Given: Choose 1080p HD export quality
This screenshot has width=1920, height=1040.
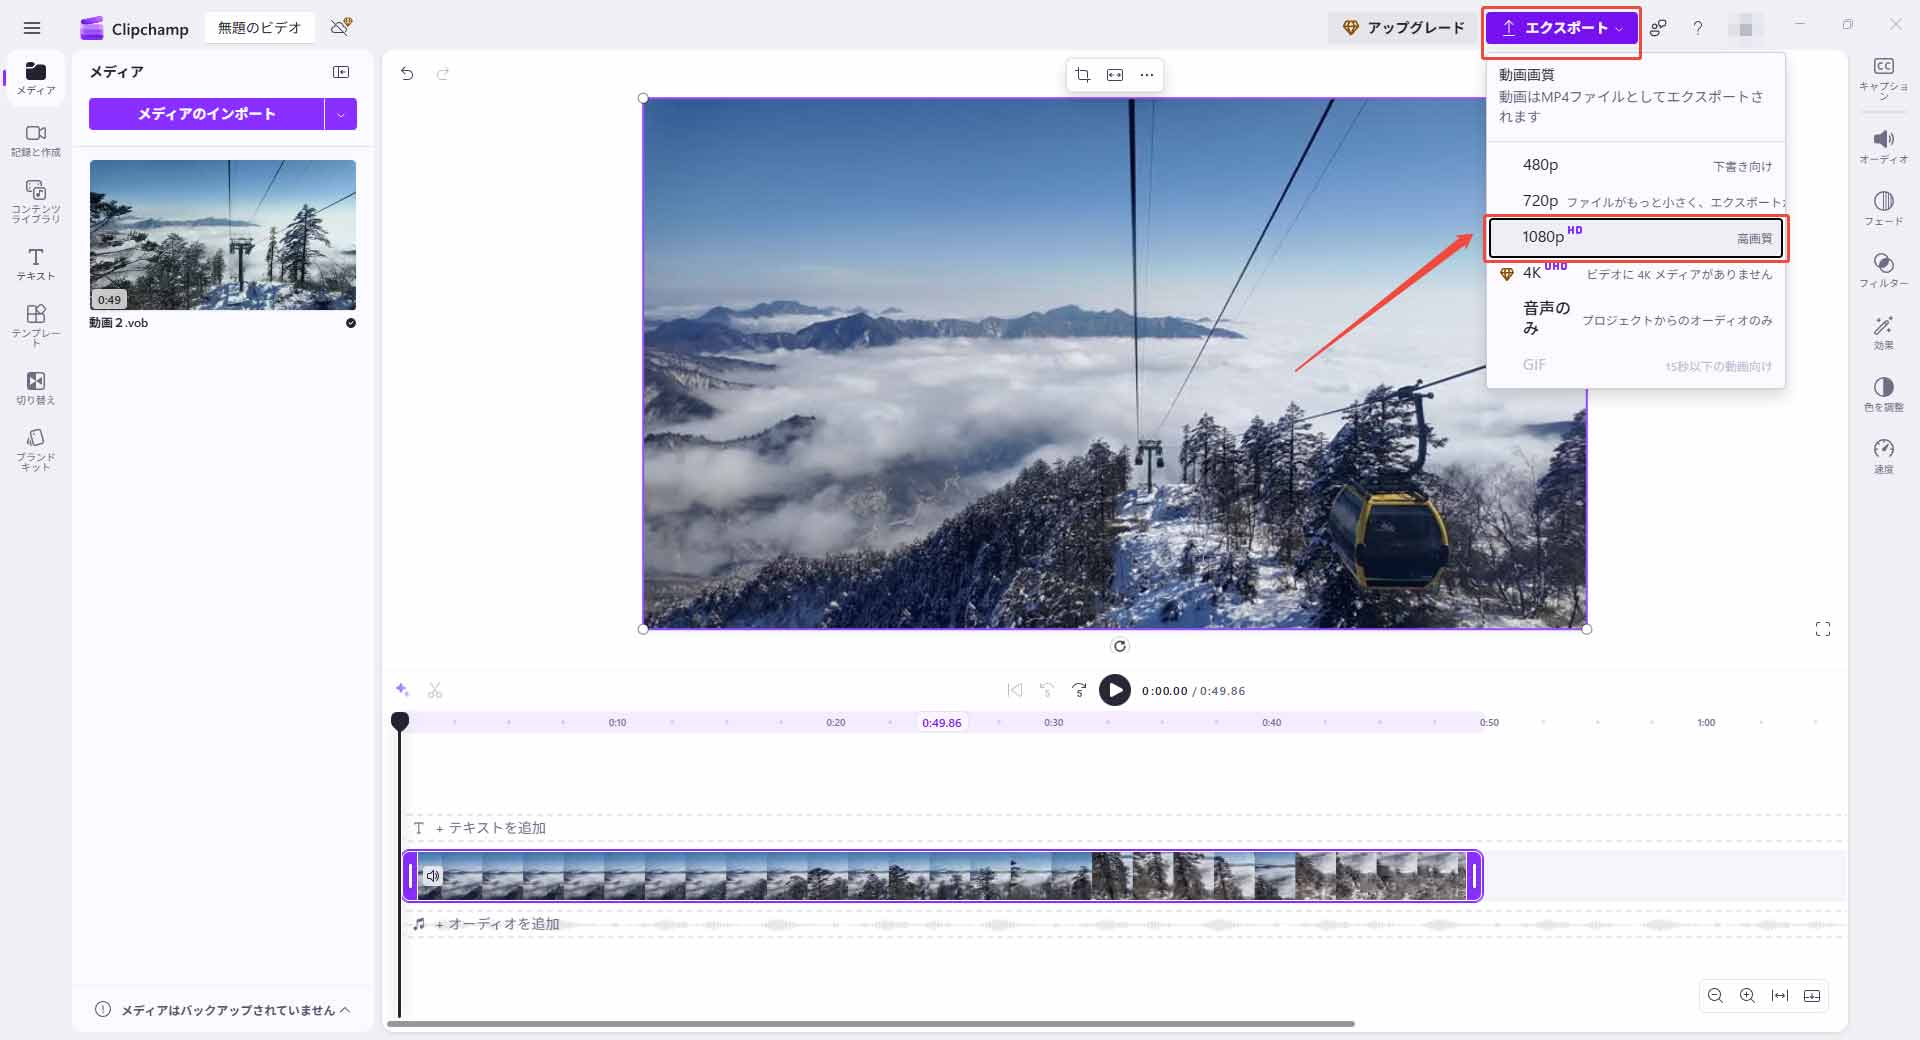Looking at the screenshot, I should [x=1636, y=238].
